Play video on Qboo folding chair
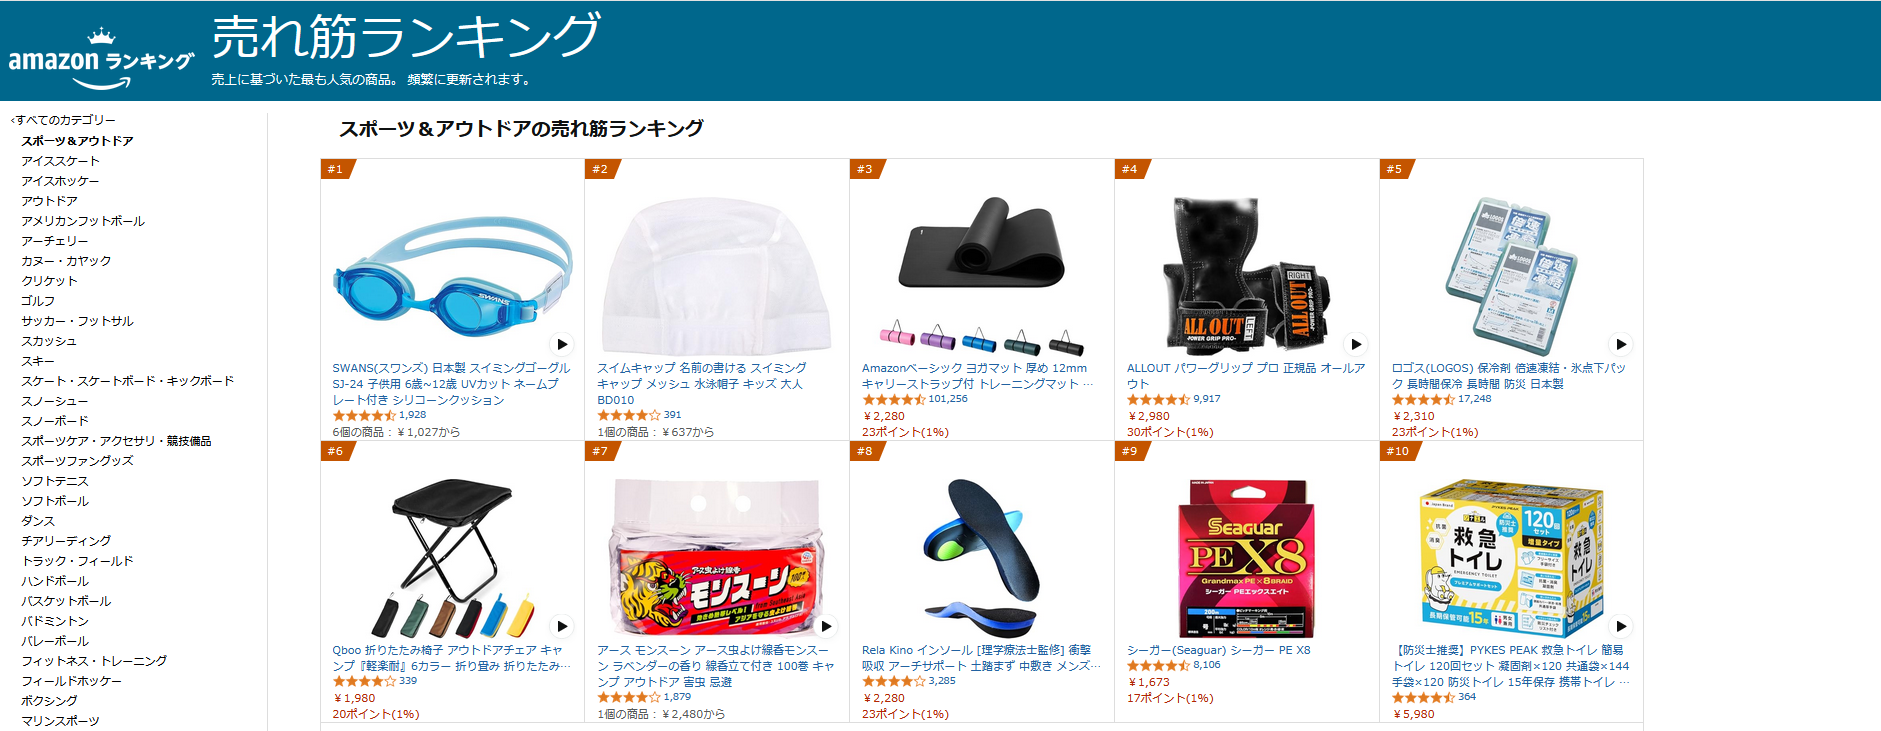Screen dimensions: 1881x731 point(562,626)
